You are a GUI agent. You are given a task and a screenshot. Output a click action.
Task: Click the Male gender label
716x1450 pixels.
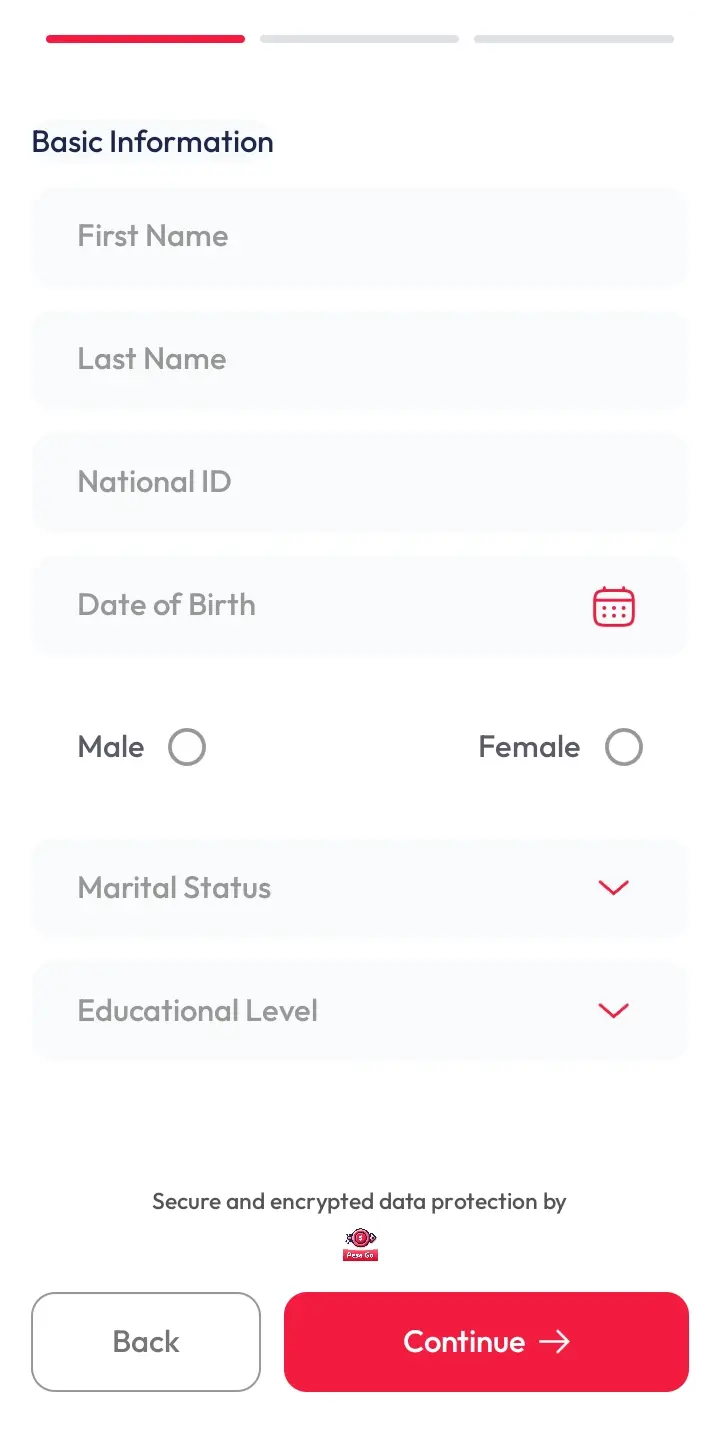coord(111,747)
